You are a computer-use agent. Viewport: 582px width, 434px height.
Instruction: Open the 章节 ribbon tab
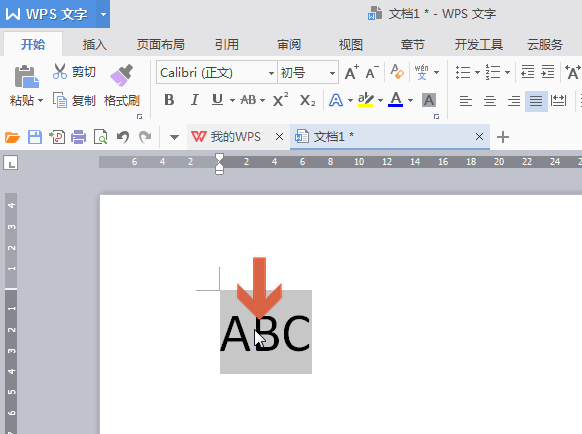[x=412, y=45]
